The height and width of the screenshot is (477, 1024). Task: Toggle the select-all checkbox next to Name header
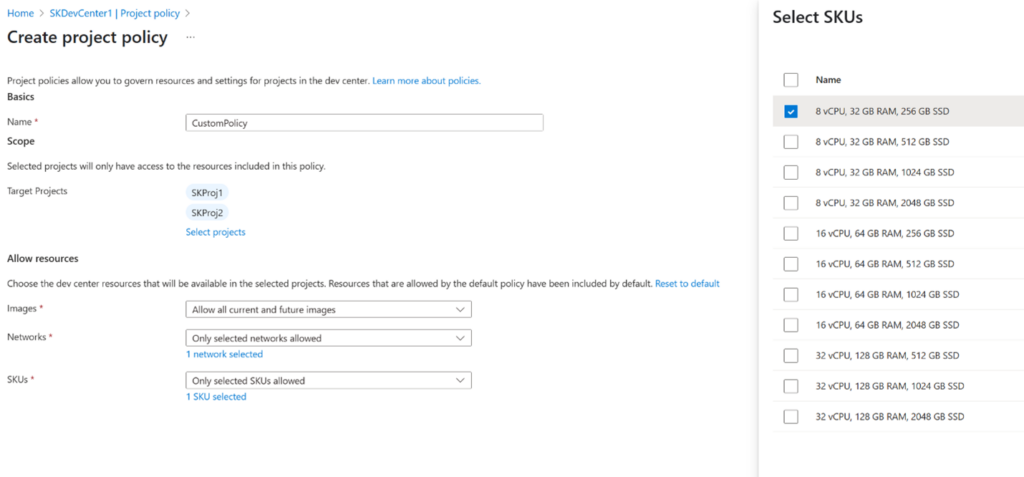coord(791,79)
